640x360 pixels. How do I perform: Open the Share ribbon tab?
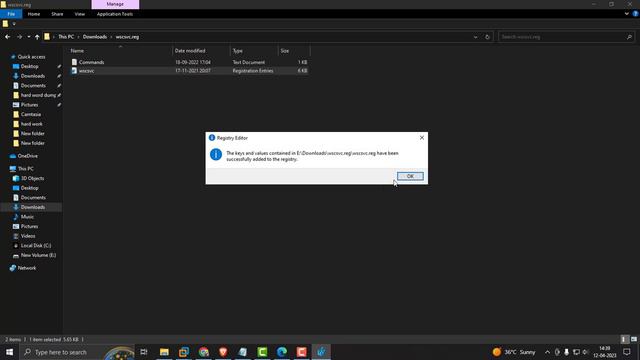tap(57, 14)
